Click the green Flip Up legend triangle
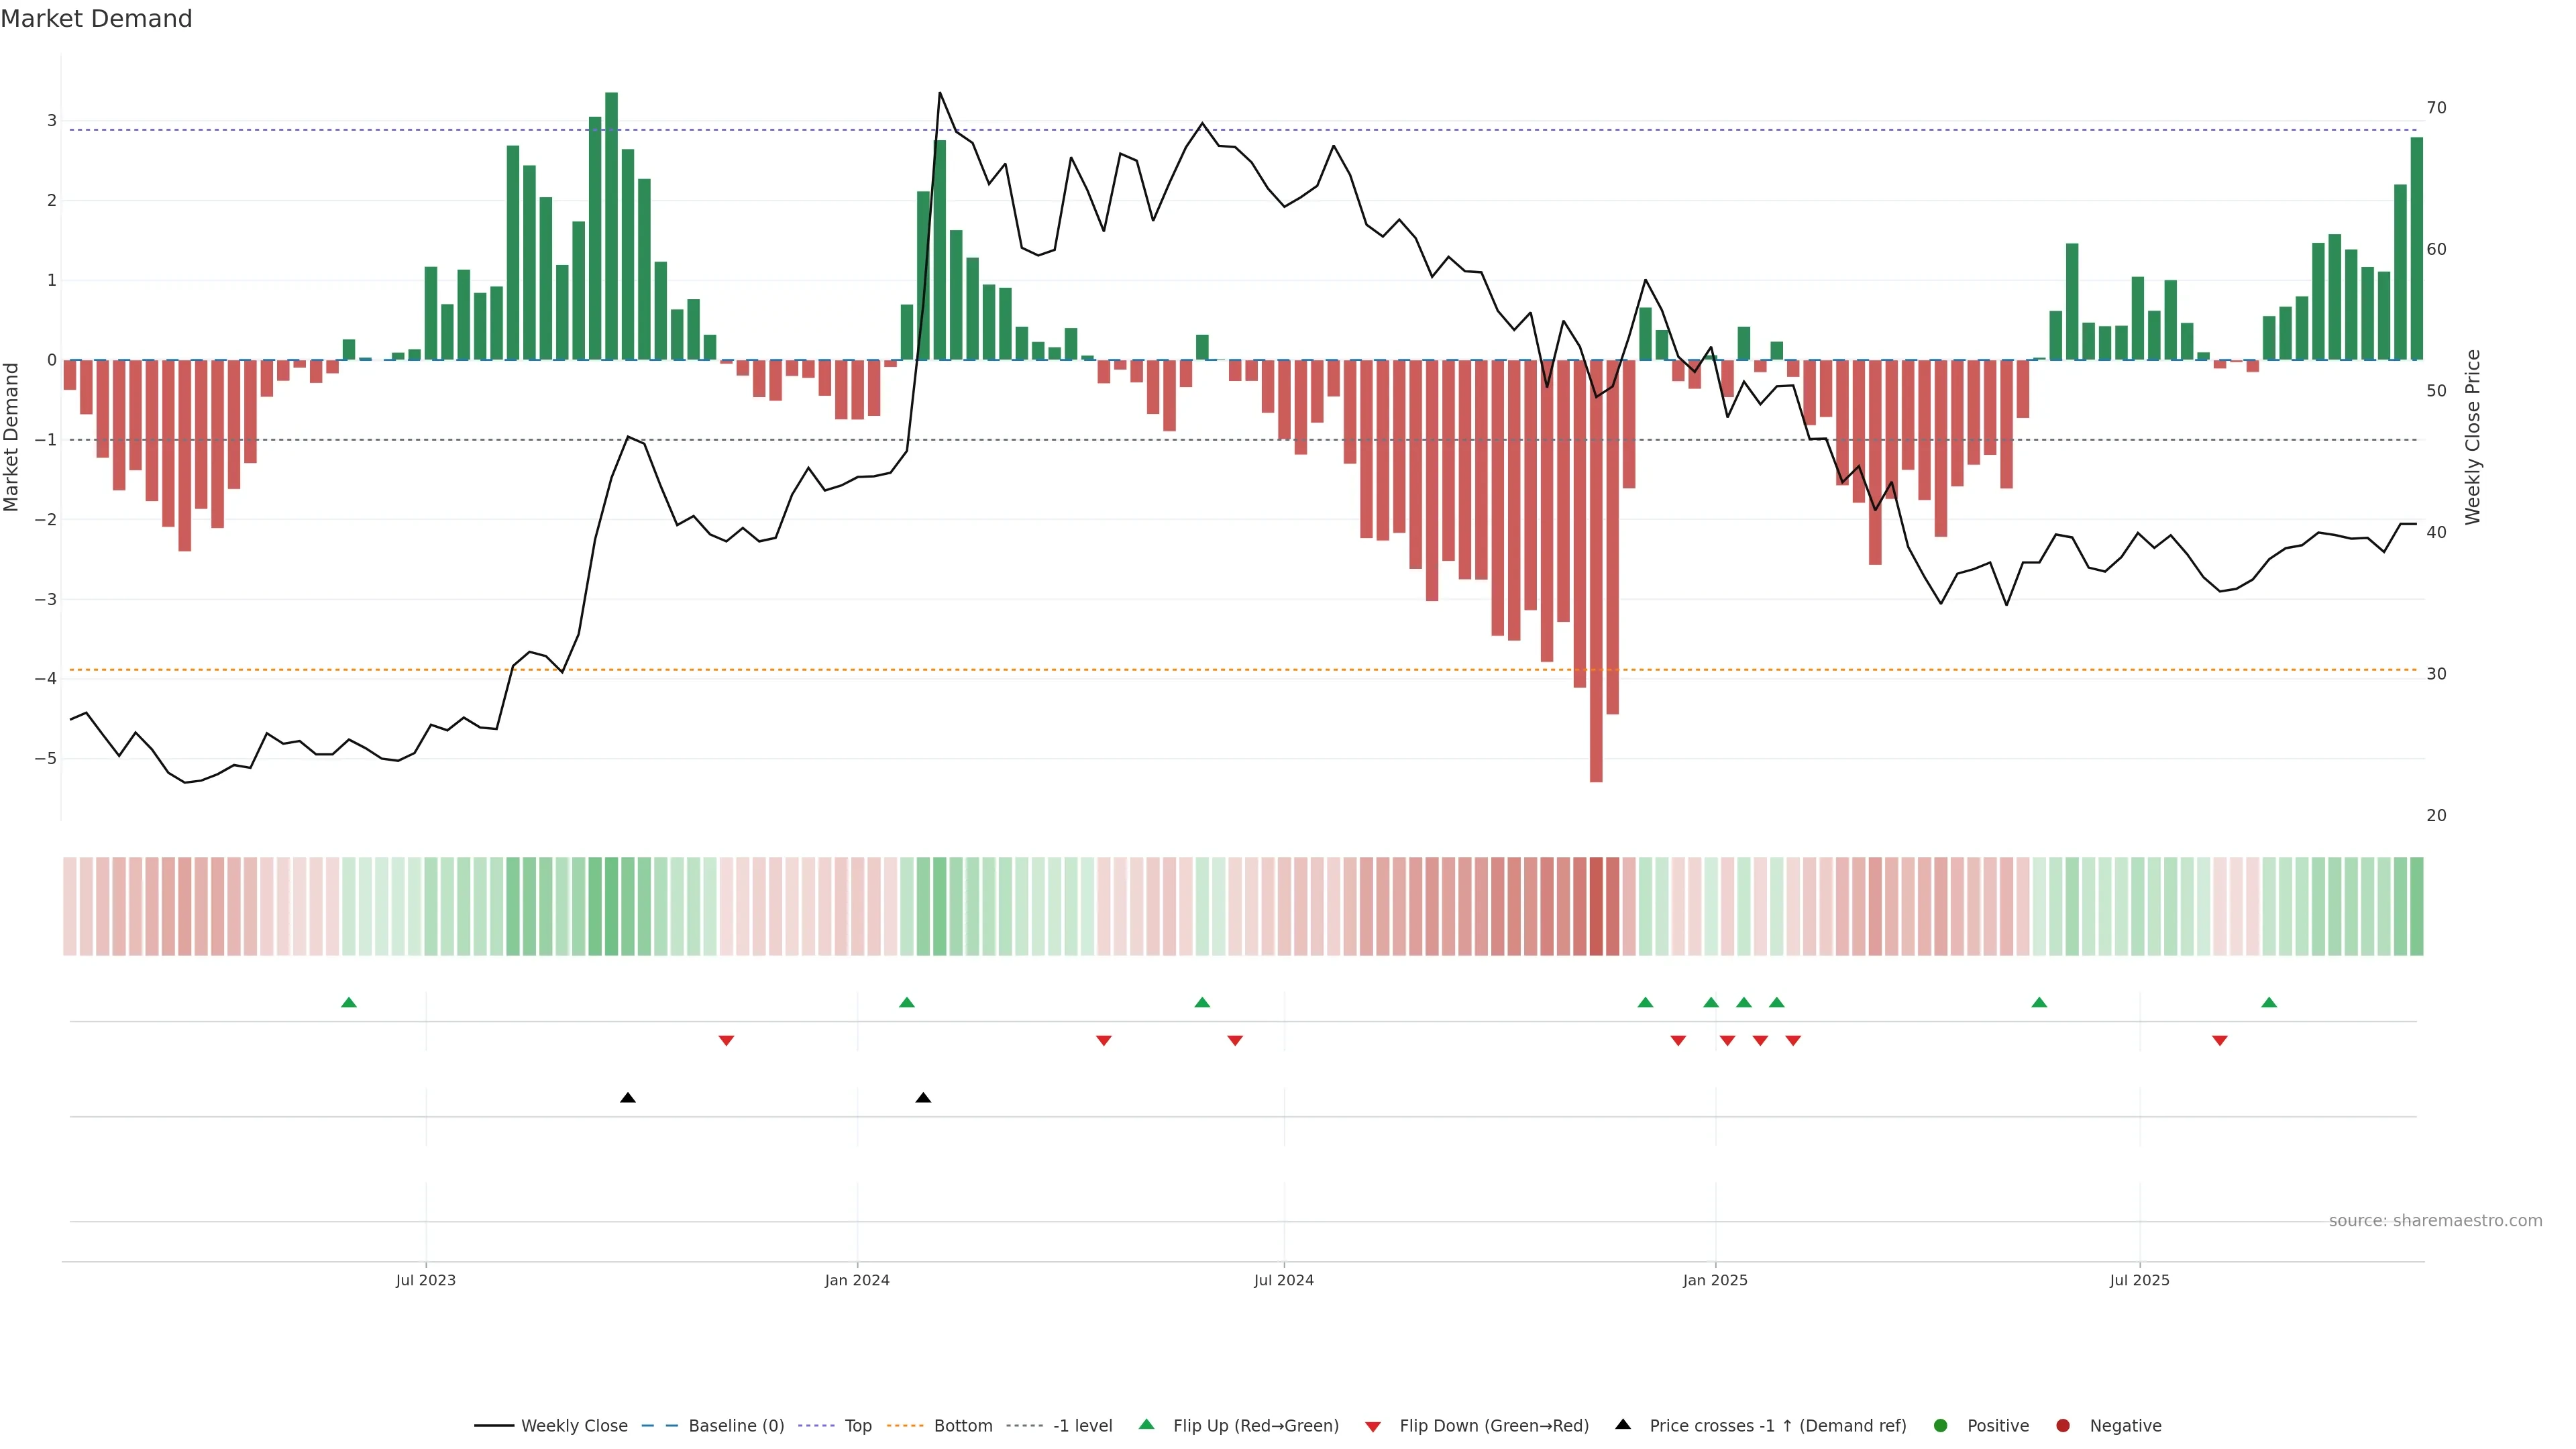This screenshot has width=2576, height=1449. 1147,1424
